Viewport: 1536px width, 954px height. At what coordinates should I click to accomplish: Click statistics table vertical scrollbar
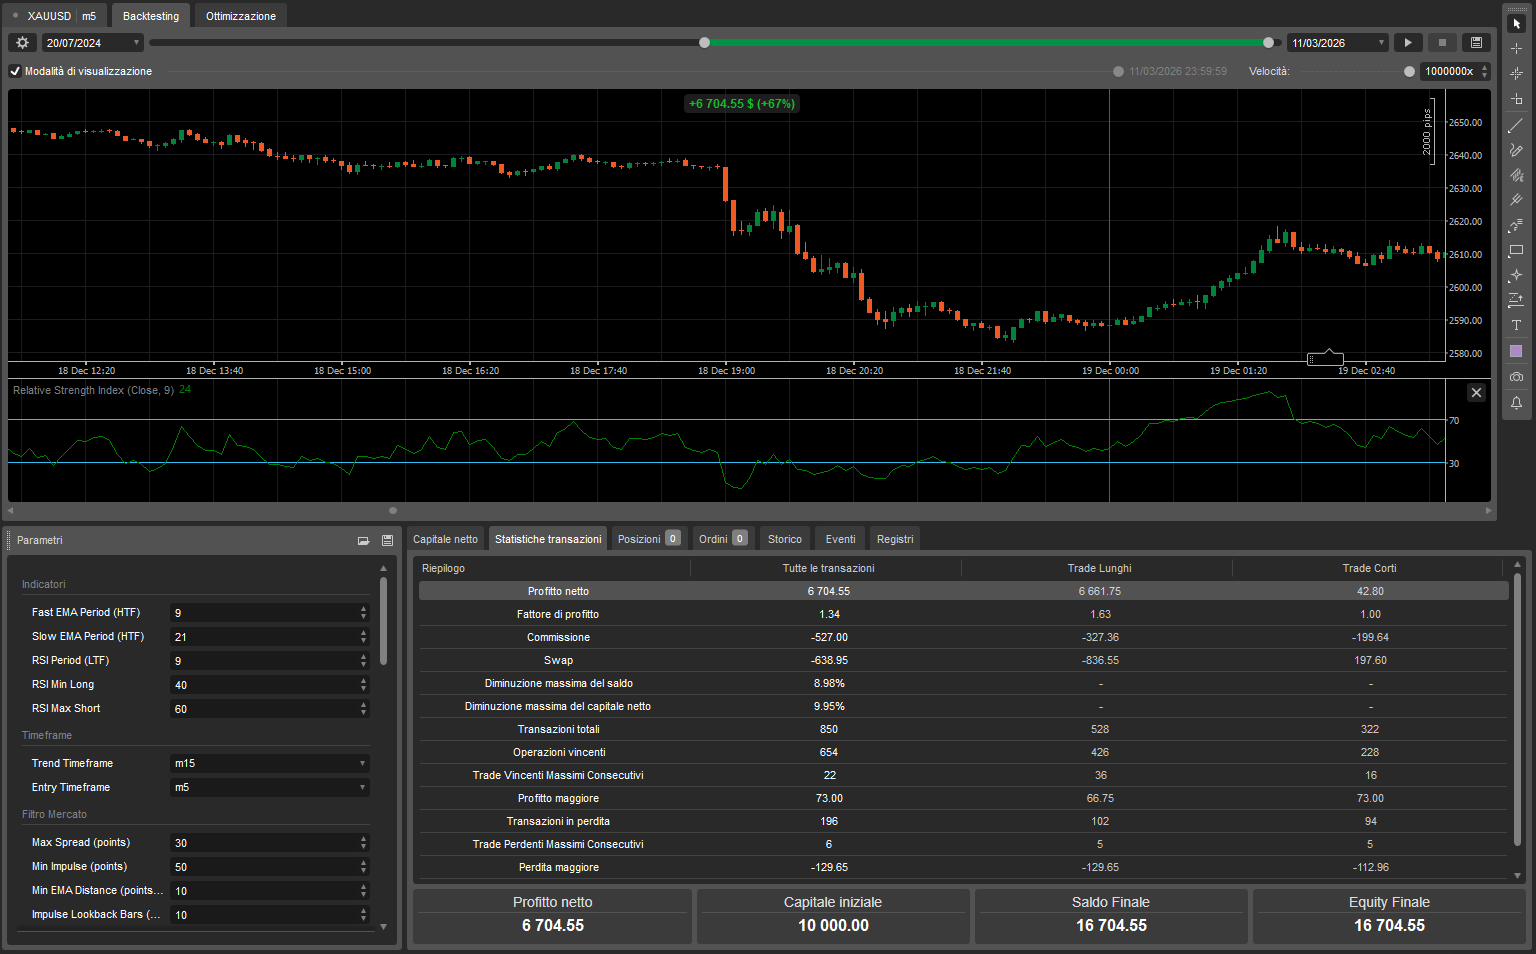tap(1518, 709)
